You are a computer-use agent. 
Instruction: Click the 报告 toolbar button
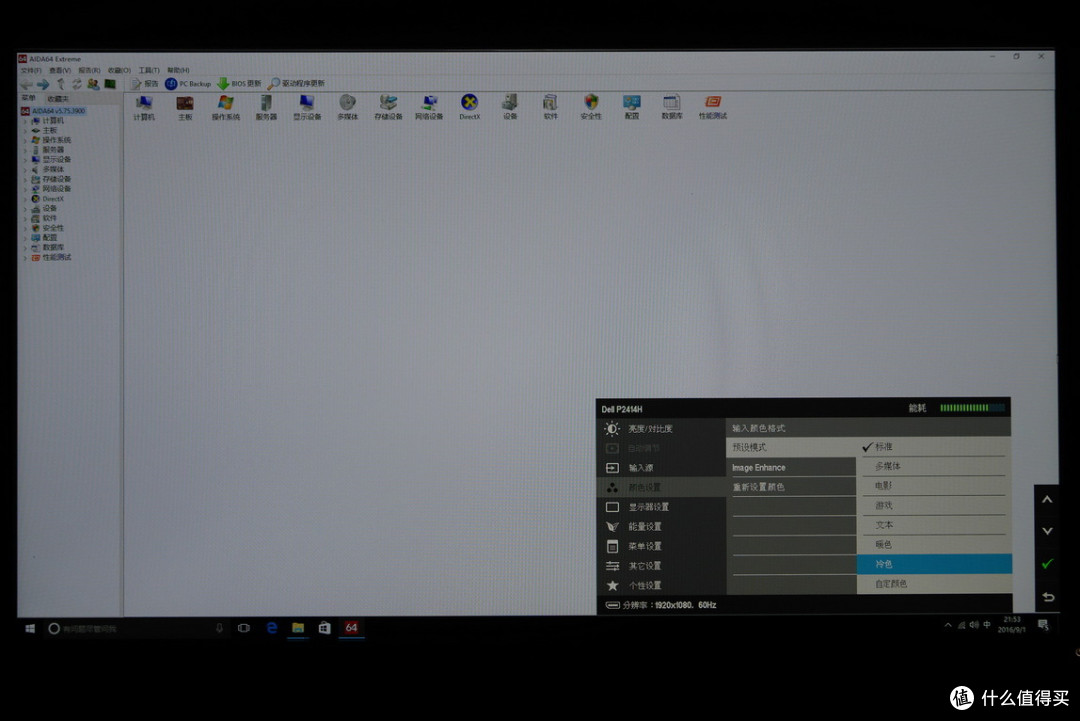coord(144,84)
